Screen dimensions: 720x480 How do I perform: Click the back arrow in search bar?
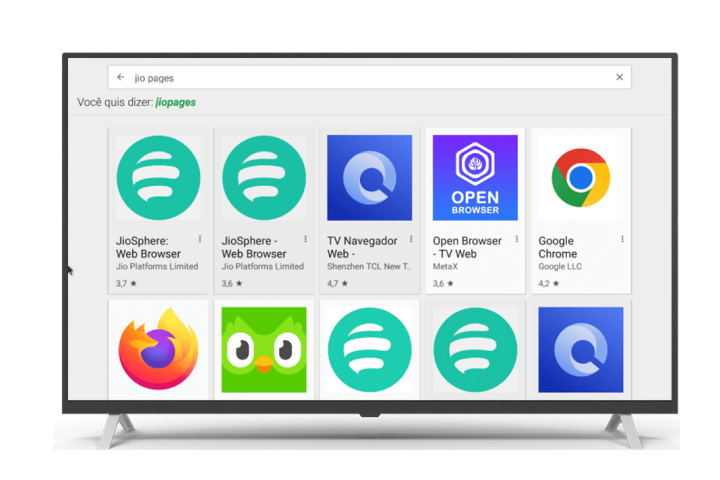[120, 77]
